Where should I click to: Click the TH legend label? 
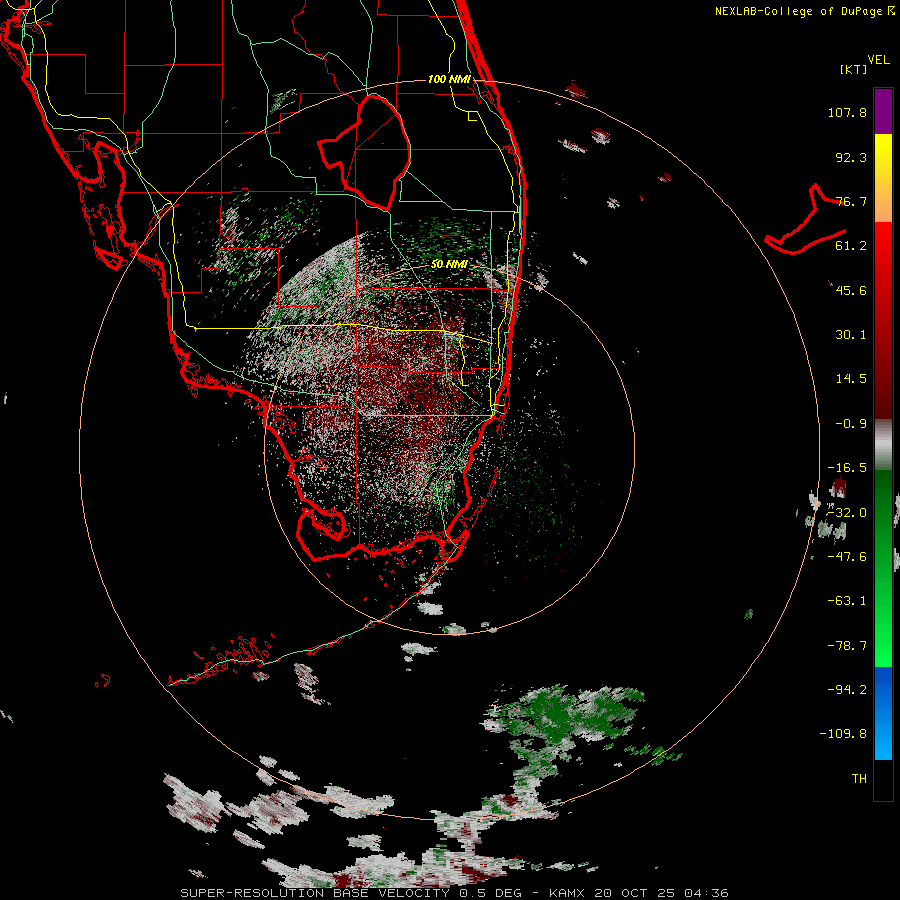coord(859,779)
